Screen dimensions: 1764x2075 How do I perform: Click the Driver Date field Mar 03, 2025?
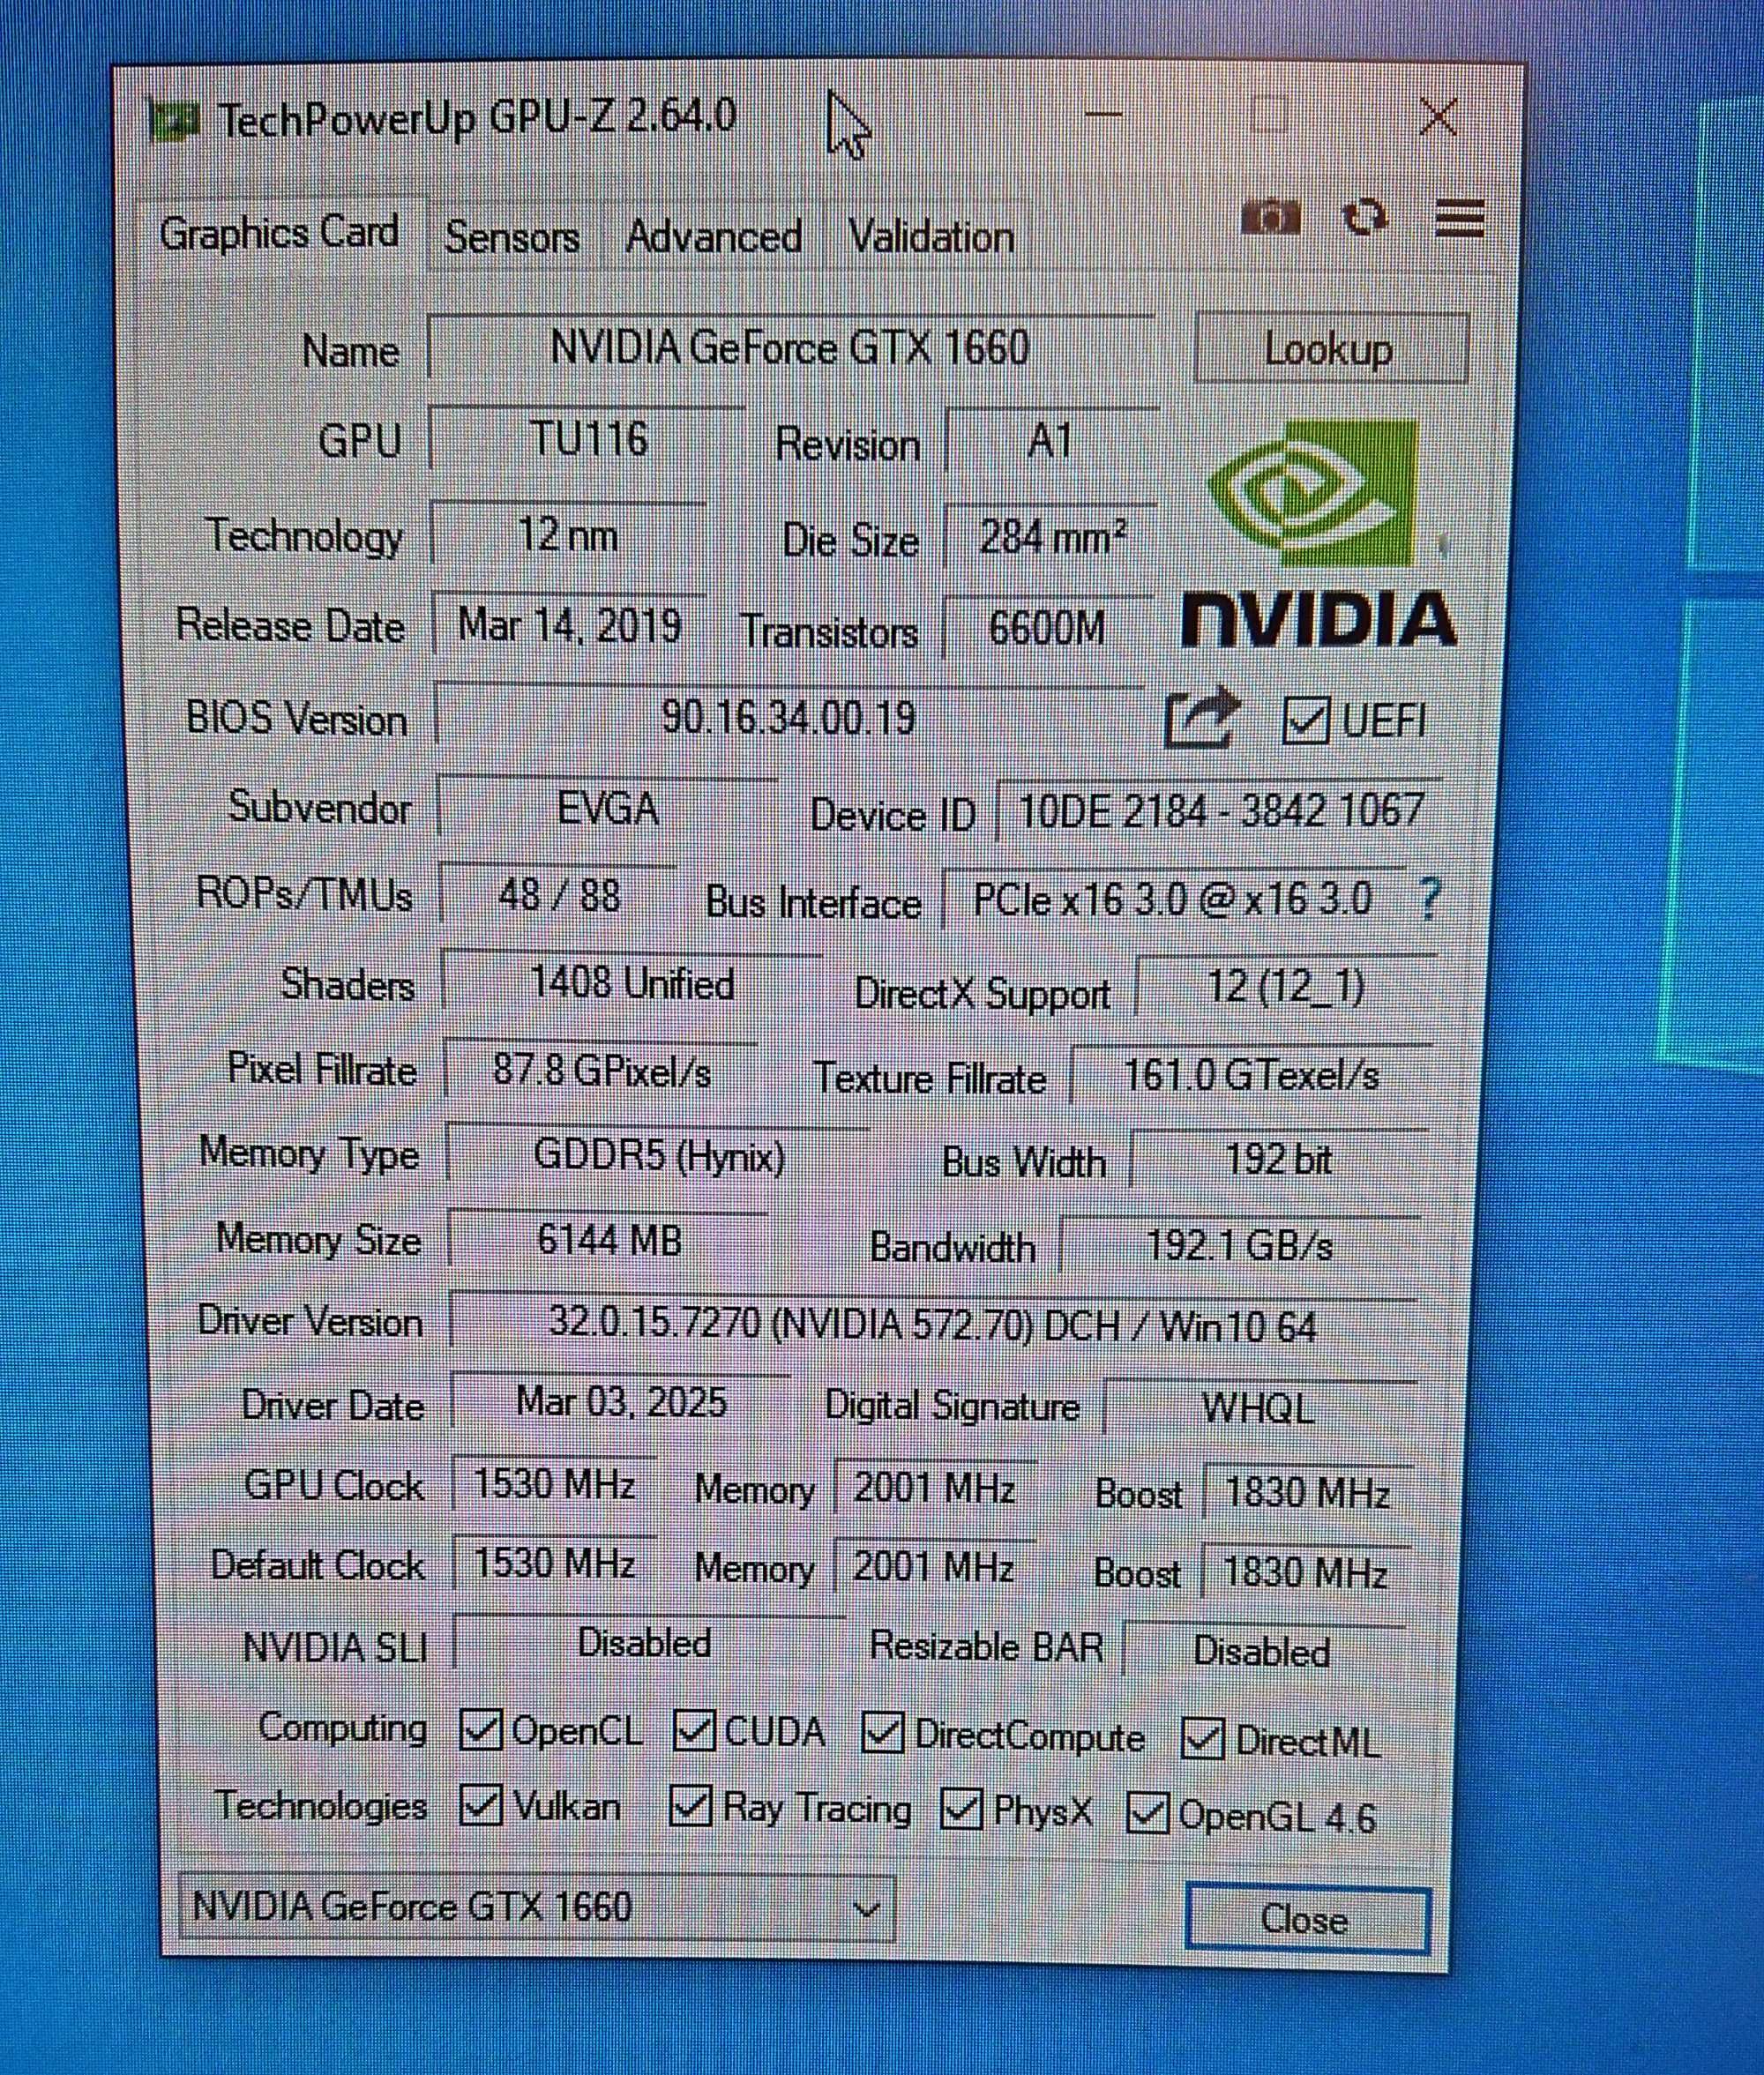(x=621, y=1402)
